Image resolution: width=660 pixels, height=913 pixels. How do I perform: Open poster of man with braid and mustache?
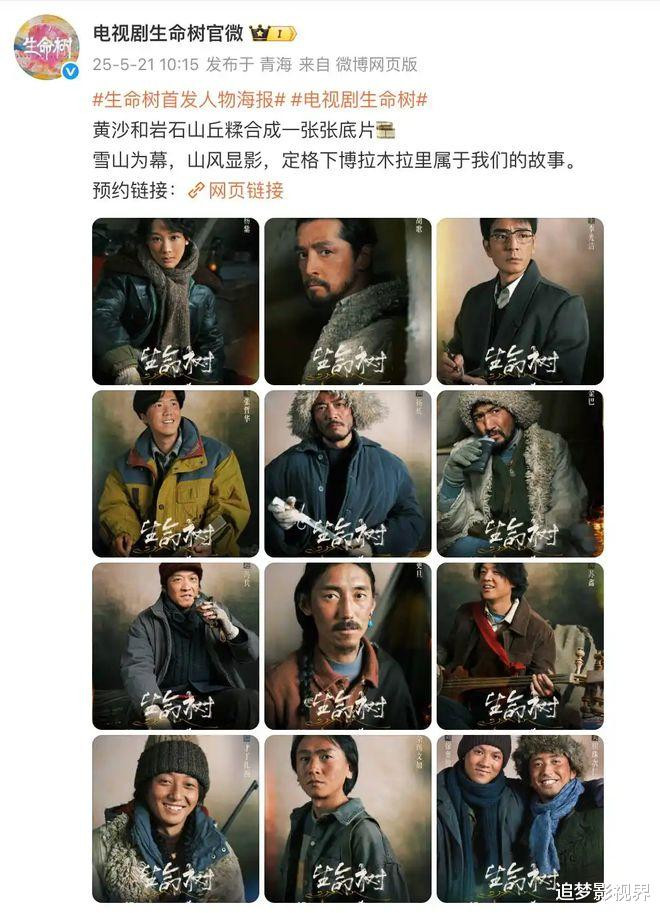click(348, 646)
